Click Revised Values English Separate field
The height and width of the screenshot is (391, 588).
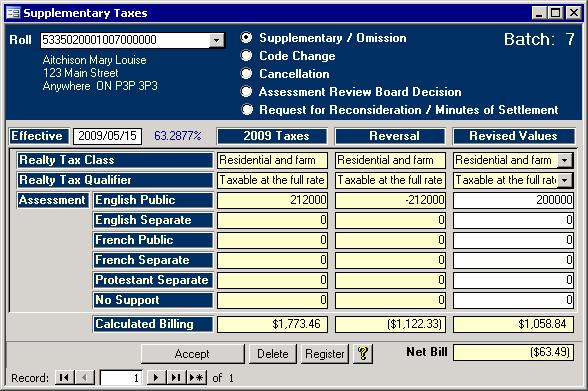[x=513, y=220]
